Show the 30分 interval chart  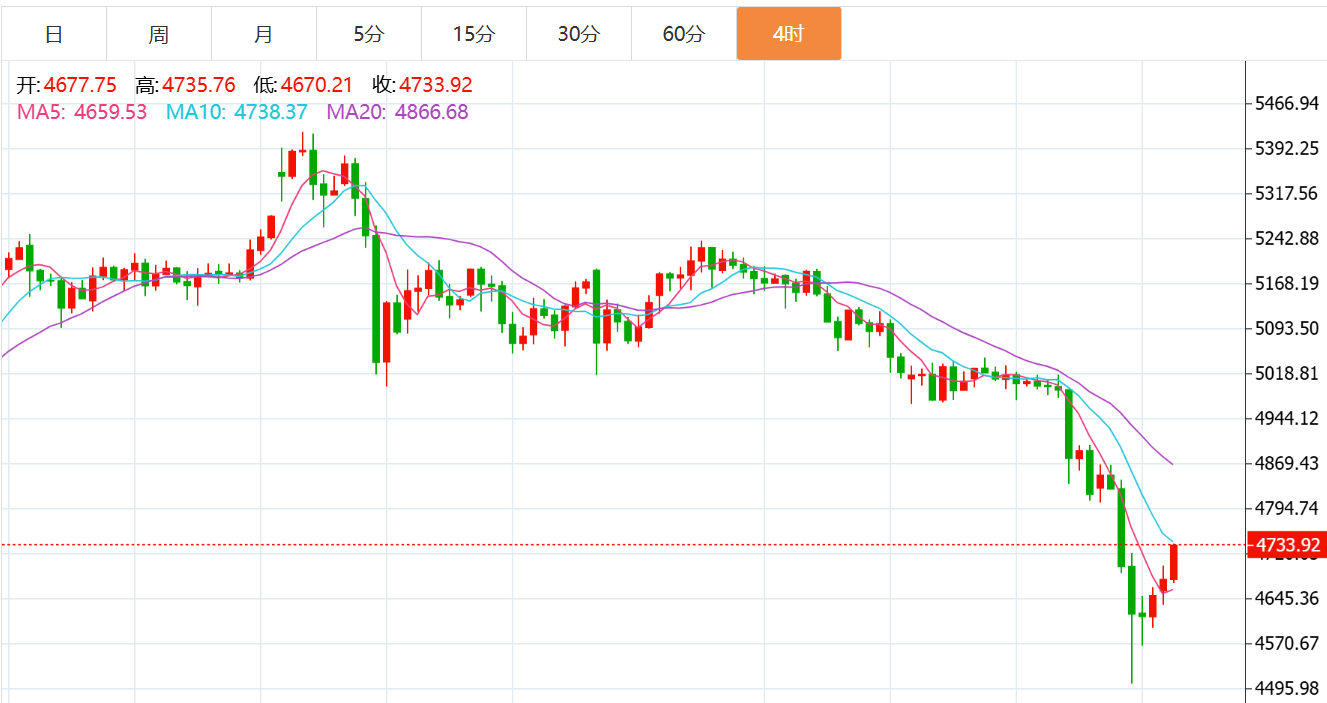click(578, 34)
